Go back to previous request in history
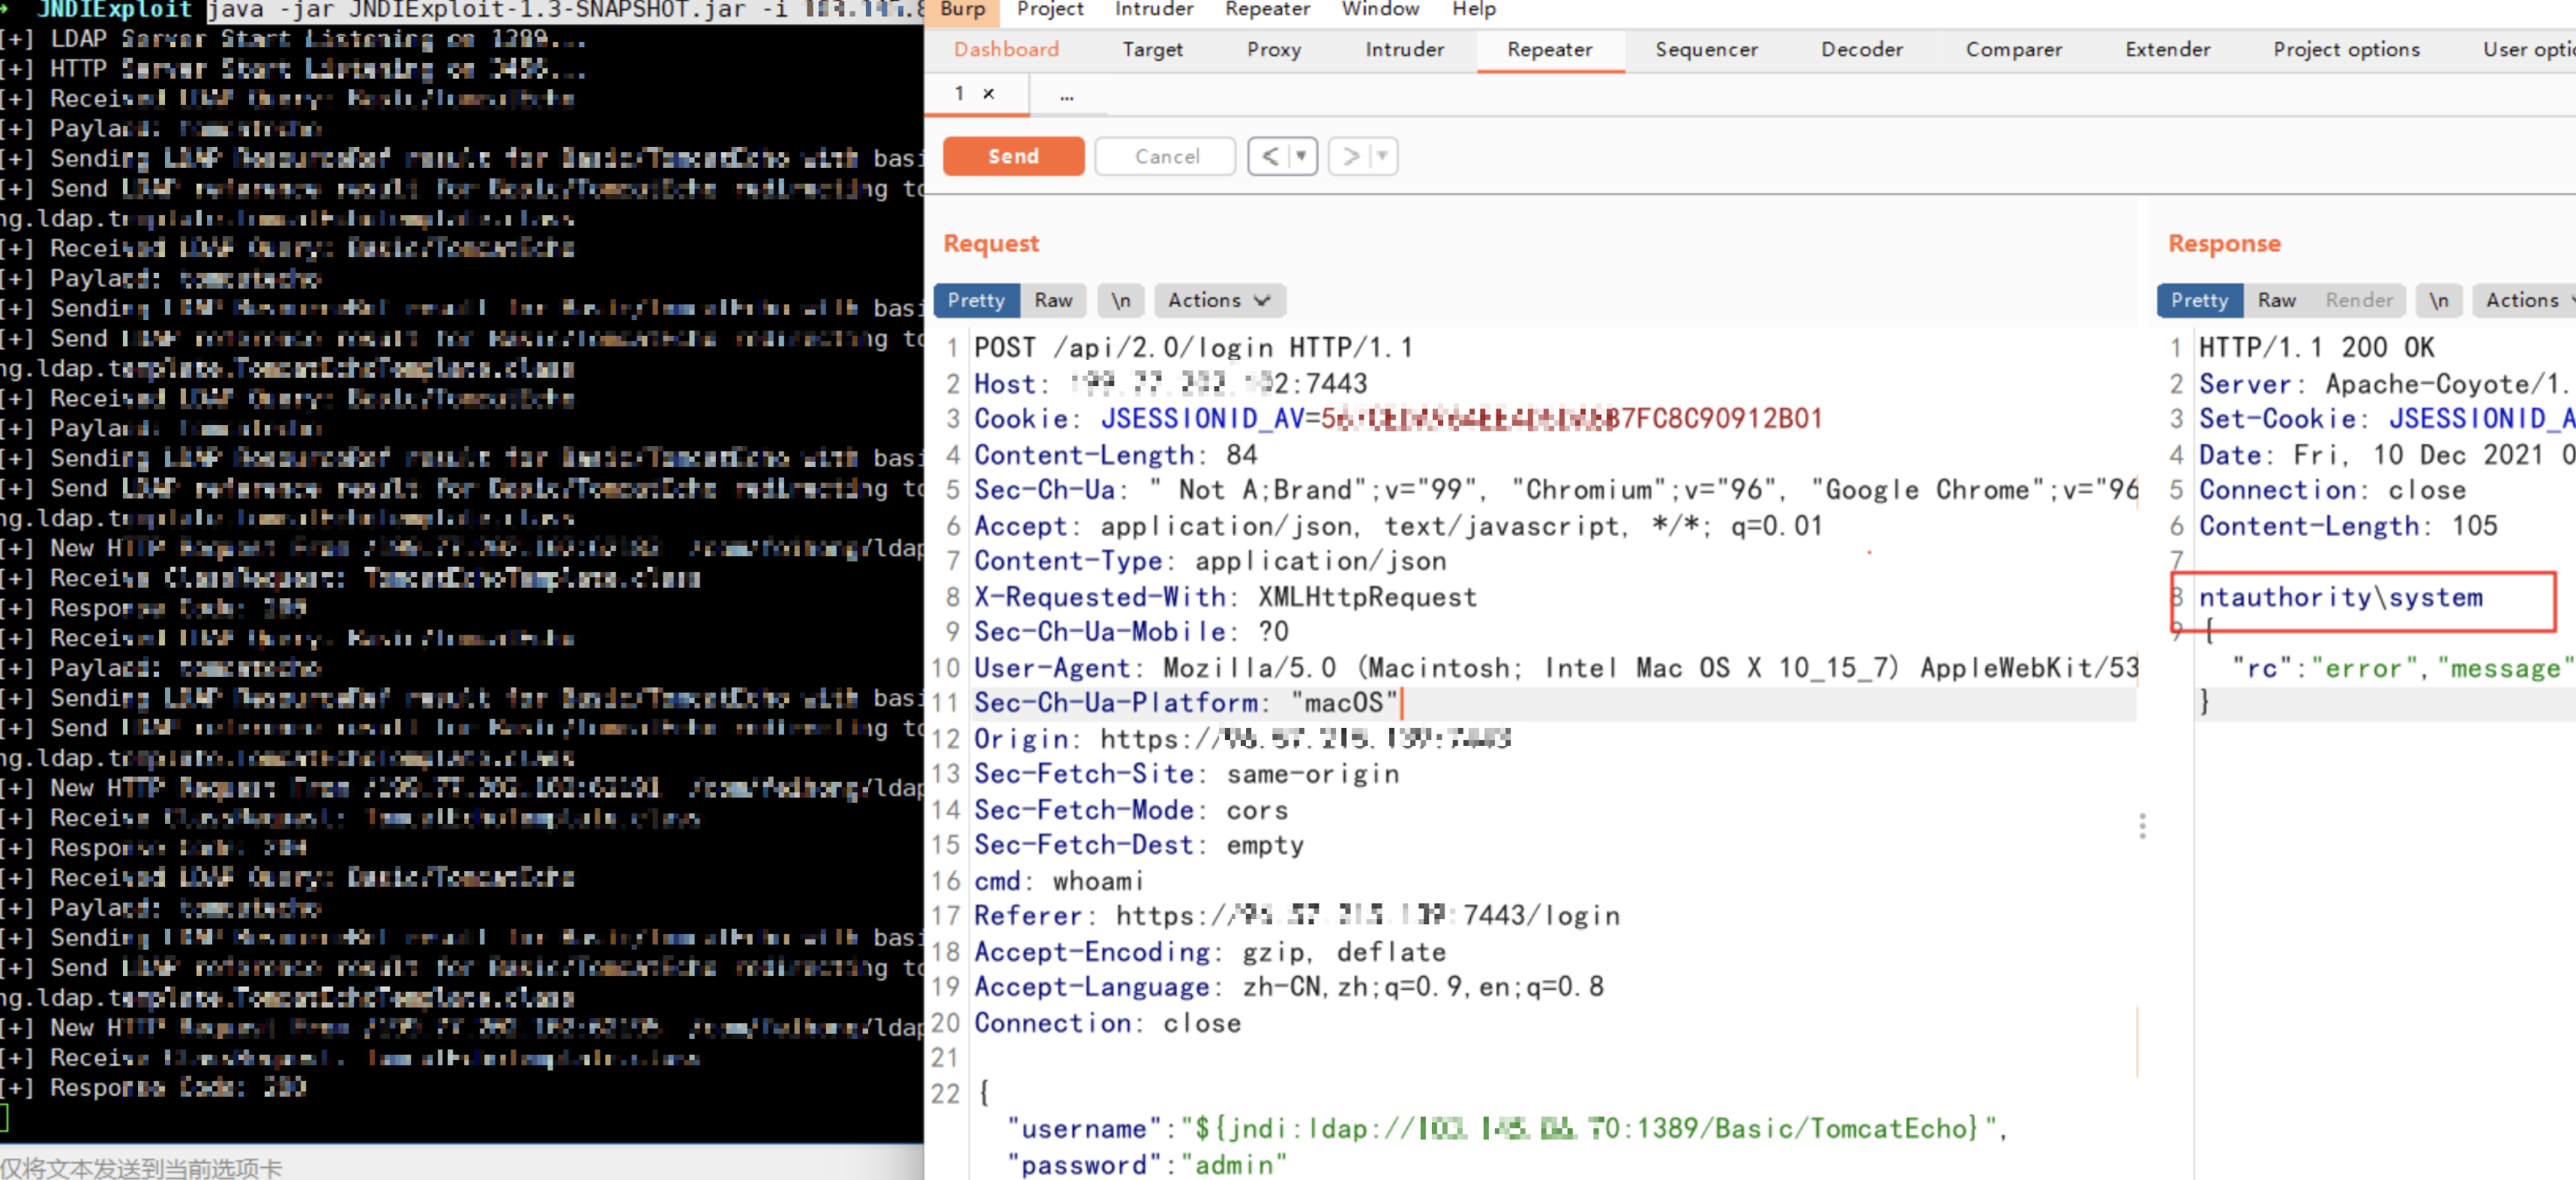 1270,156
